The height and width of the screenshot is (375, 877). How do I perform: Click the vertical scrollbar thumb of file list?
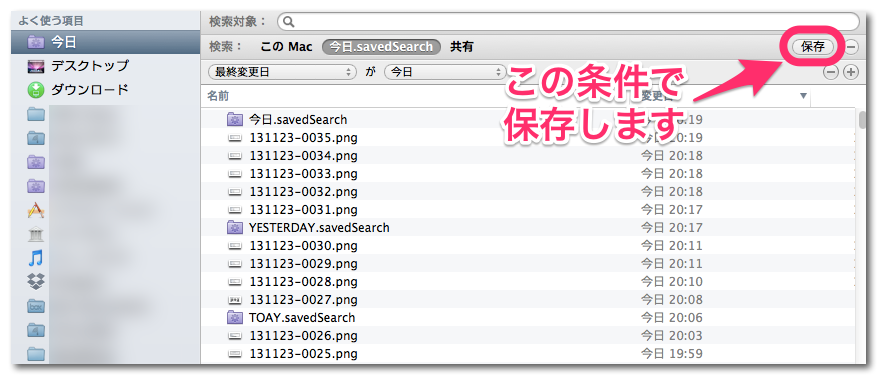(x=862, y=120)
